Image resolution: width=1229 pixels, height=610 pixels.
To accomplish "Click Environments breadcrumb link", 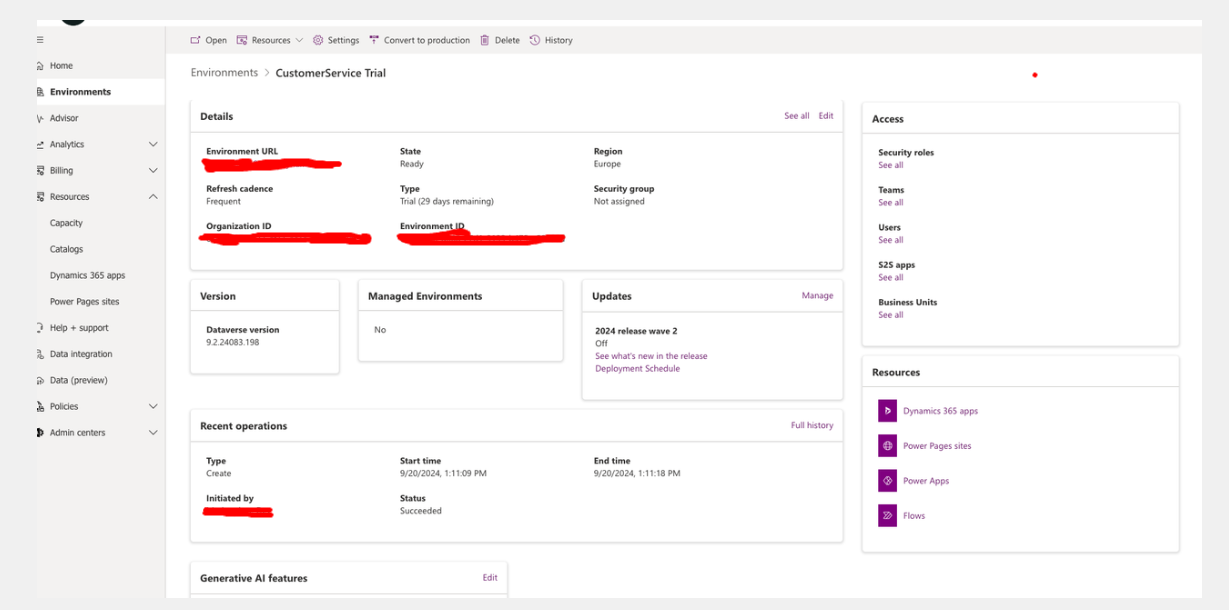I will pyautogui.click(x=224, y=73).
